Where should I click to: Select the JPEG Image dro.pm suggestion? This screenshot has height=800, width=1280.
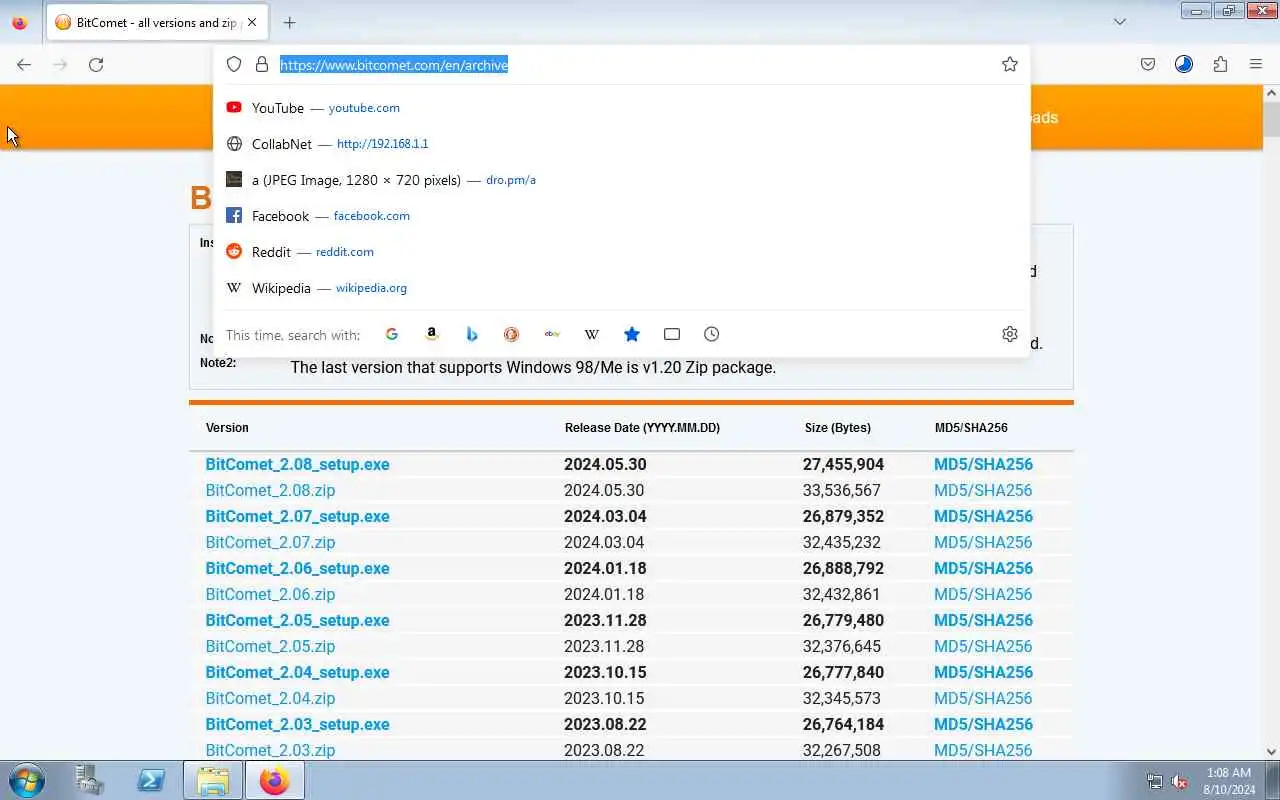(x=621, y=180)
